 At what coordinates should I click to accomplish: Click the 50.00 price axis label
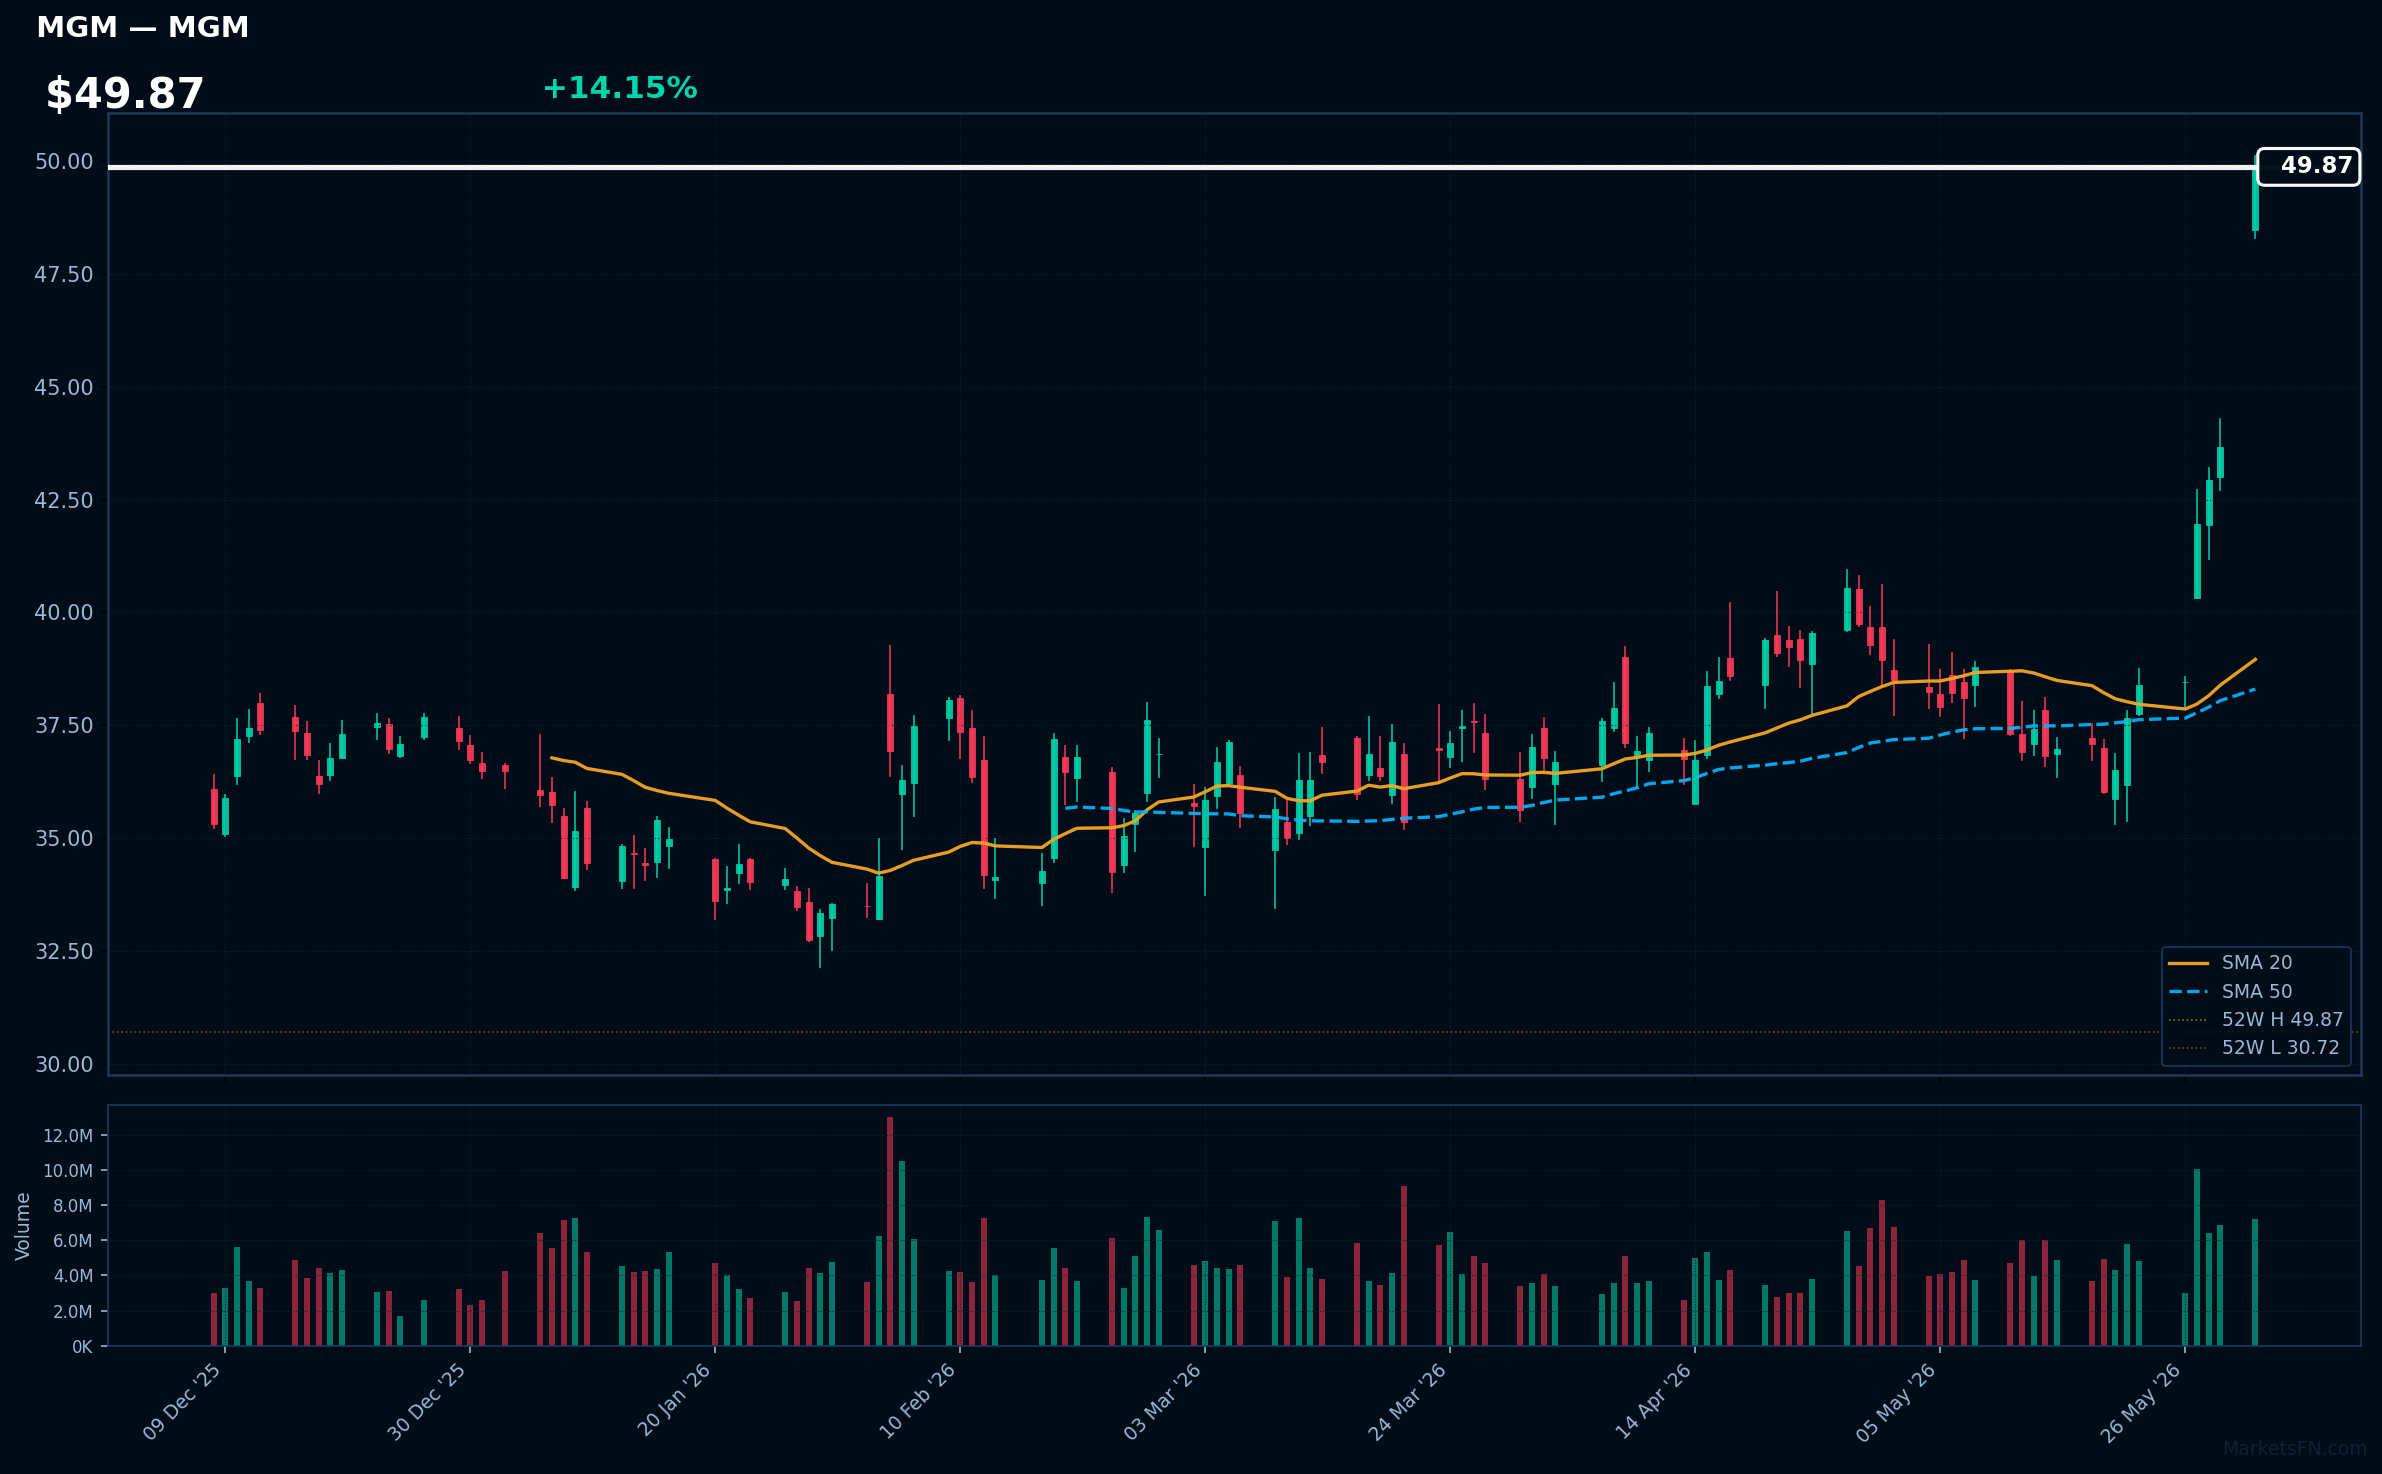point(64,162)
